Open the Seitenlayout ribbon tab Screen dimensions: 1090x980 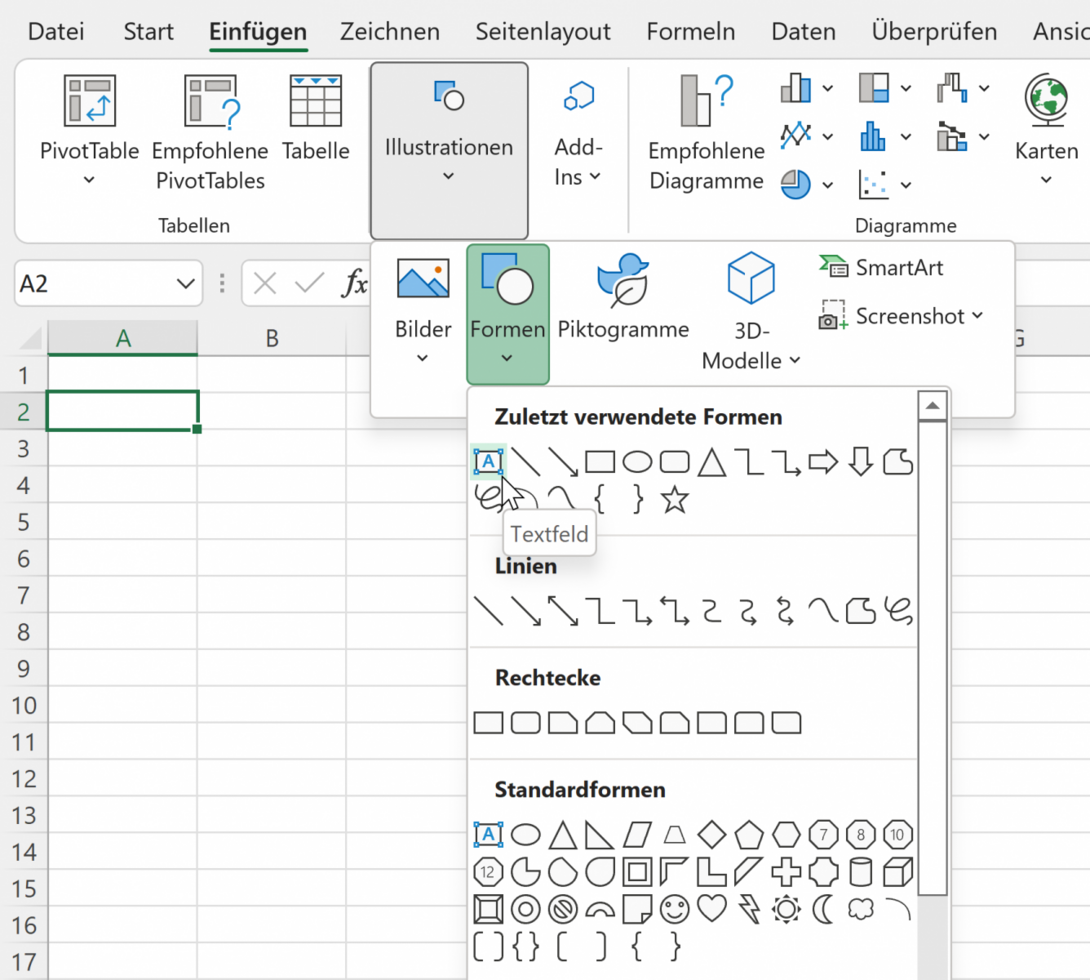click(x=543, y=32)
